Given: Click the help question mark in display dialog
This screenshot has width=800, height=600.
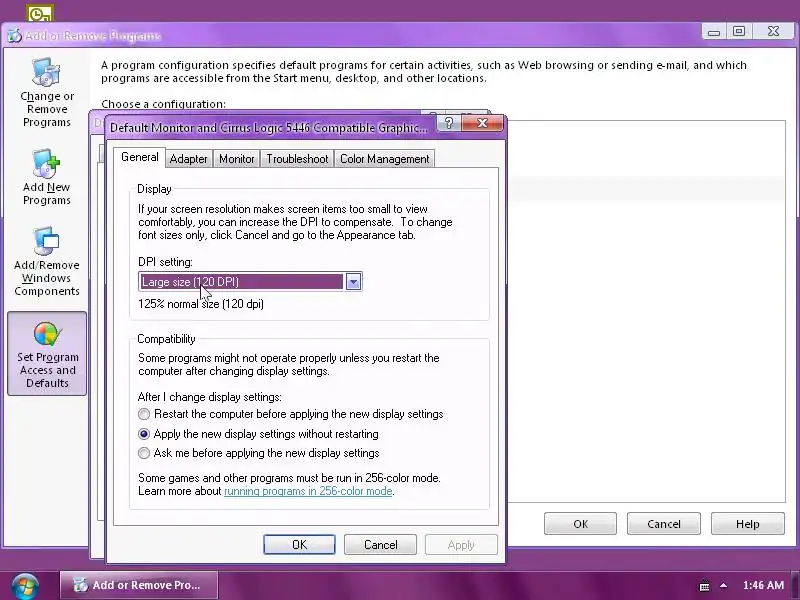Looking at the screenshot, I should 449,123.
